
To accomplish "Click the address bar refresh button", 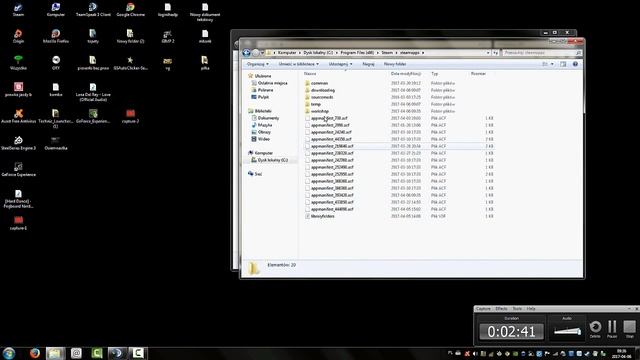I will 496,53.
